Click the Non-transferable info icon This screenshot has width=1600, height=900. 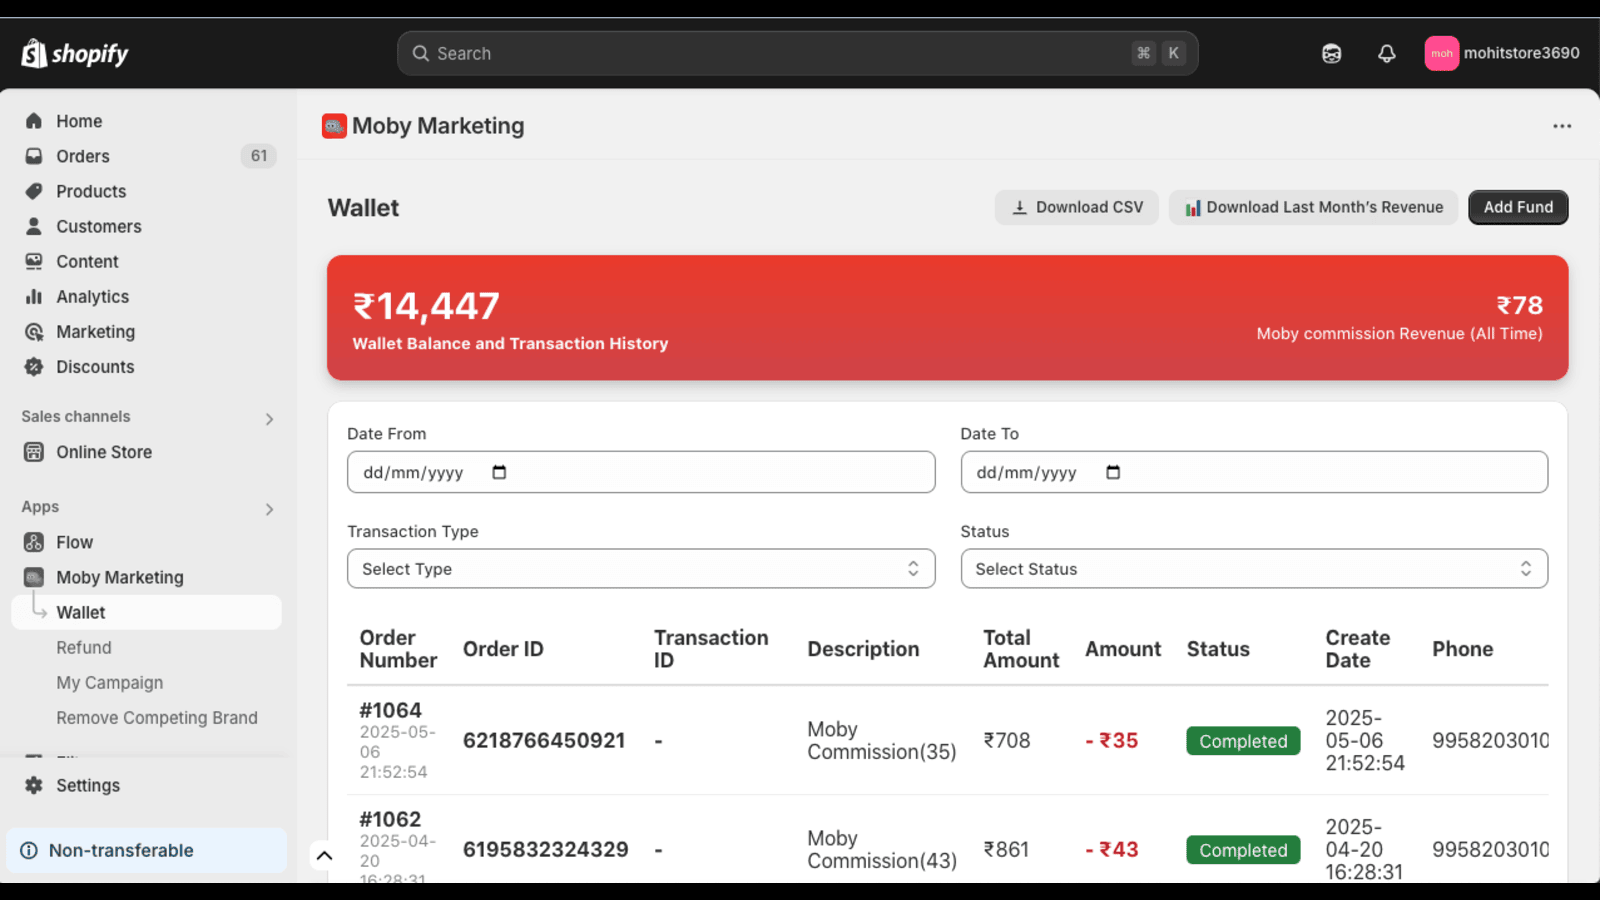click(x=29, y=850)
